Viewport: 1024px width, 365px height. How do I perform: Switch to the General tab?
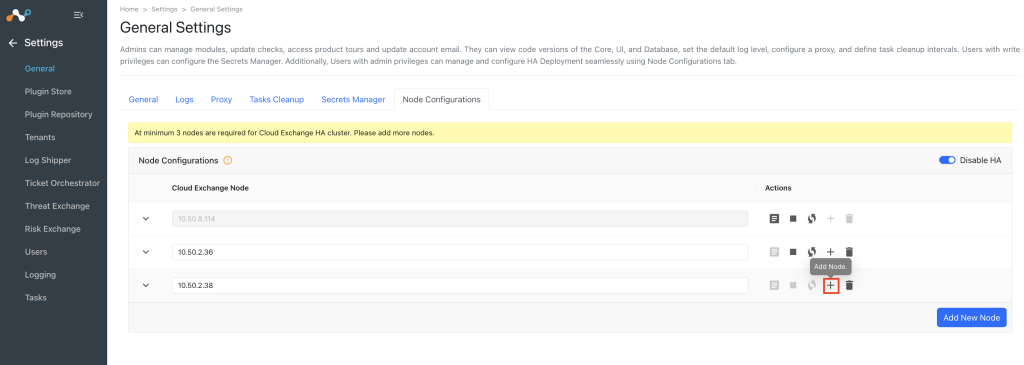[143, 99]
